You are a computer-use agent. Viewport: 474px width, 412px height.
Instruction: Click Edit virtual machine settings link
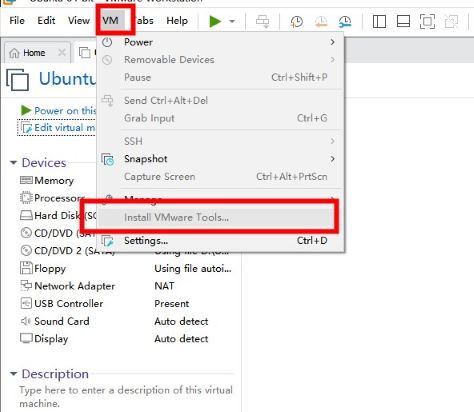[57, 128]
